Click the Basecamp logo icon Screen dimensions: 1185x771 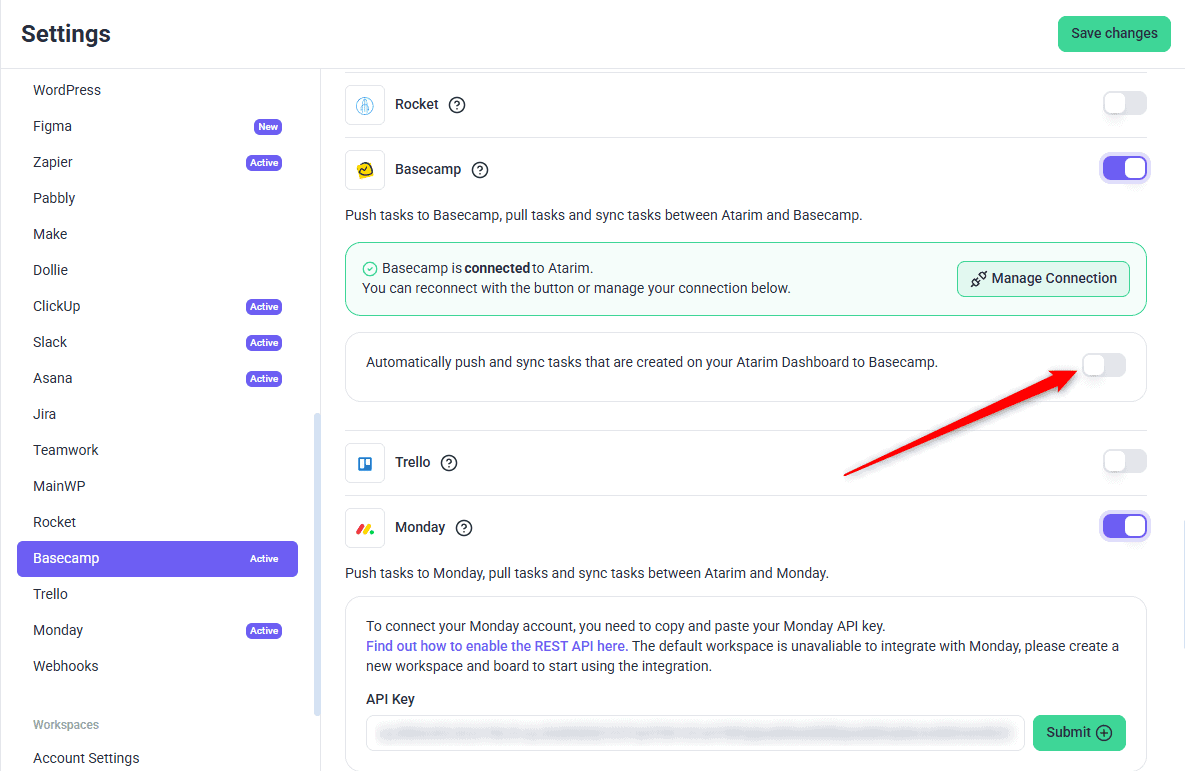click(365, 170)
